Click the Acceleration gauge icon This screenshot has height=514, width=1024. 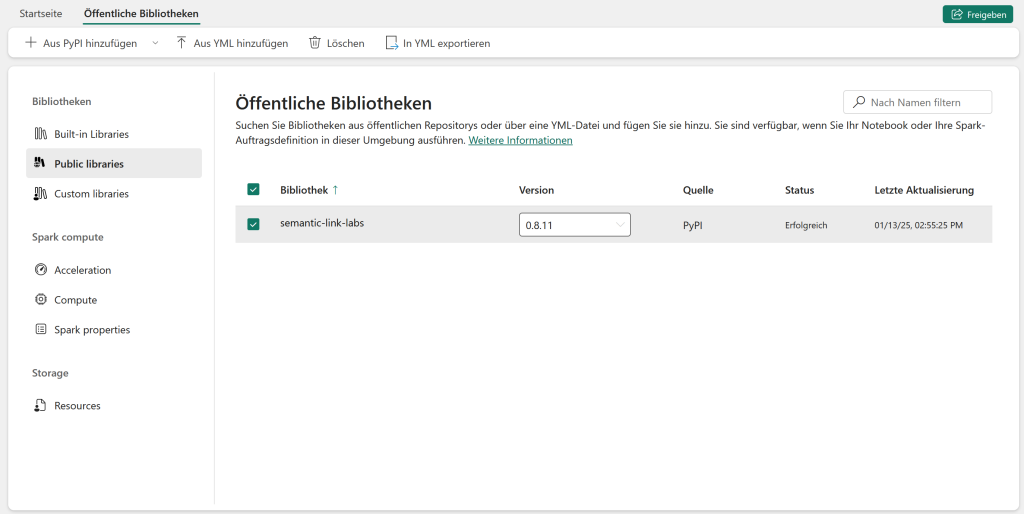[40, 270]
